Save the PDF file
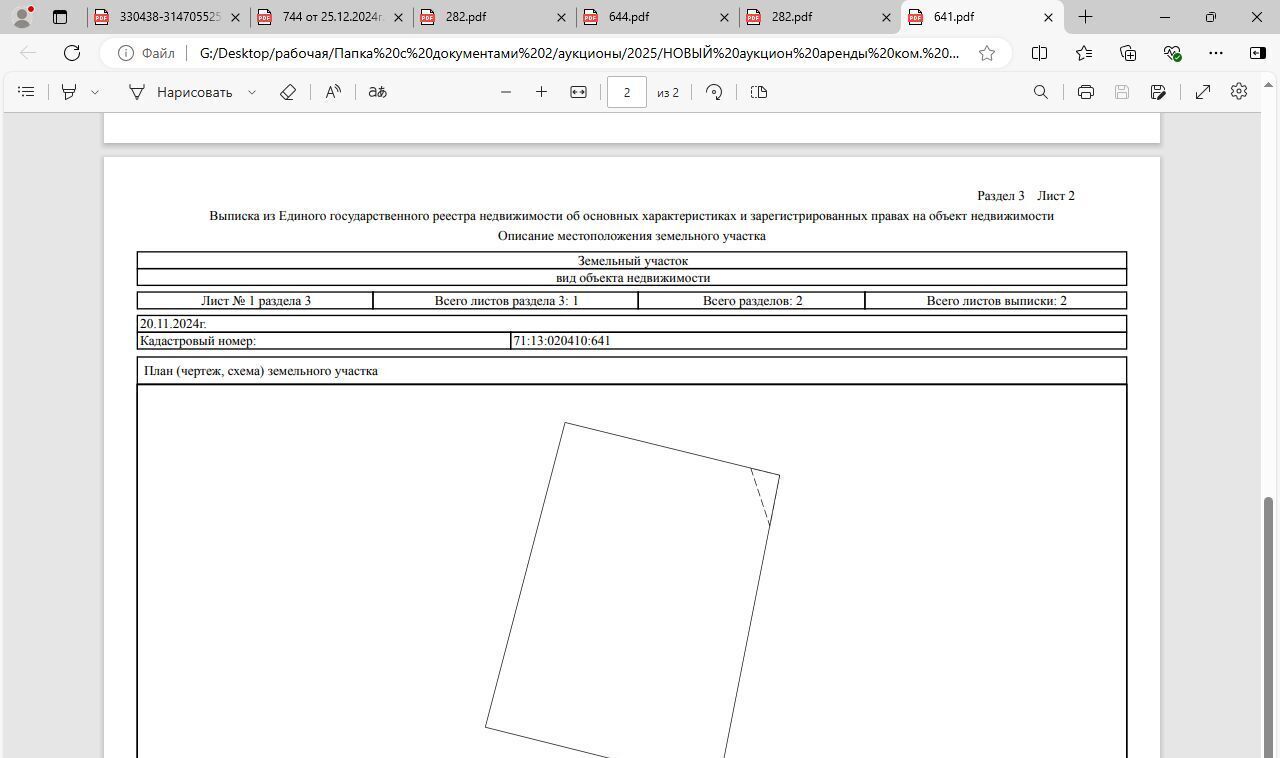 click(x=1122, y=92)
